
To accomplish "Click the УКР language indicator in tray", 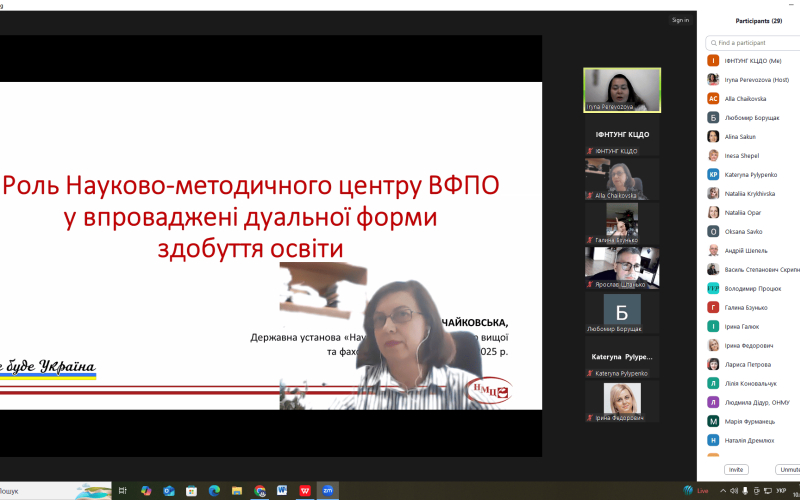I will [781, 491].
